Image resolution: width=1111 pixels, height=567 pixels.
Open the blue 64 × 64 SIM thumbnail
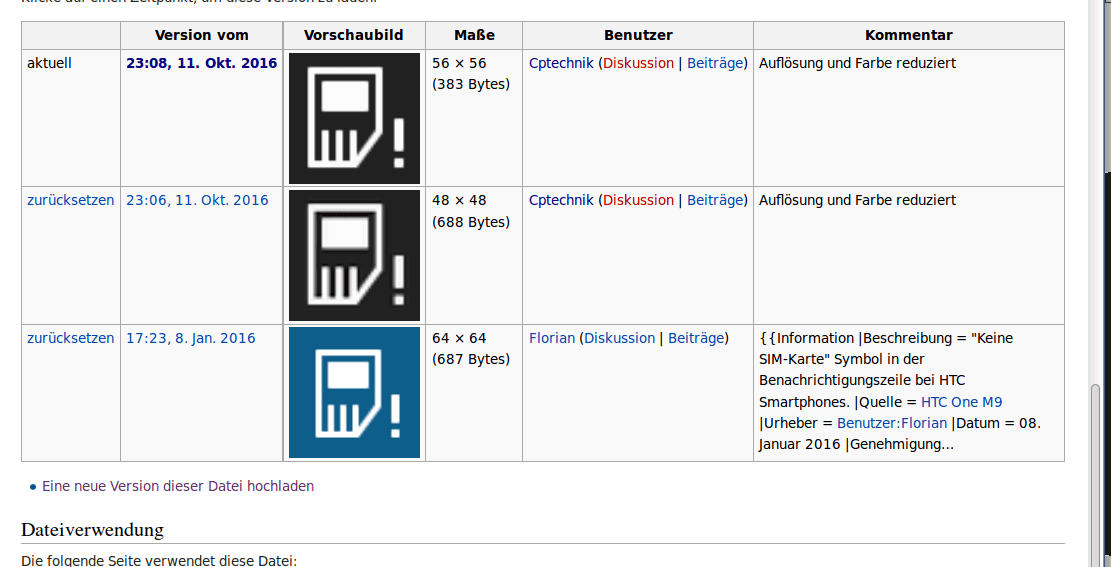[354, 393]
